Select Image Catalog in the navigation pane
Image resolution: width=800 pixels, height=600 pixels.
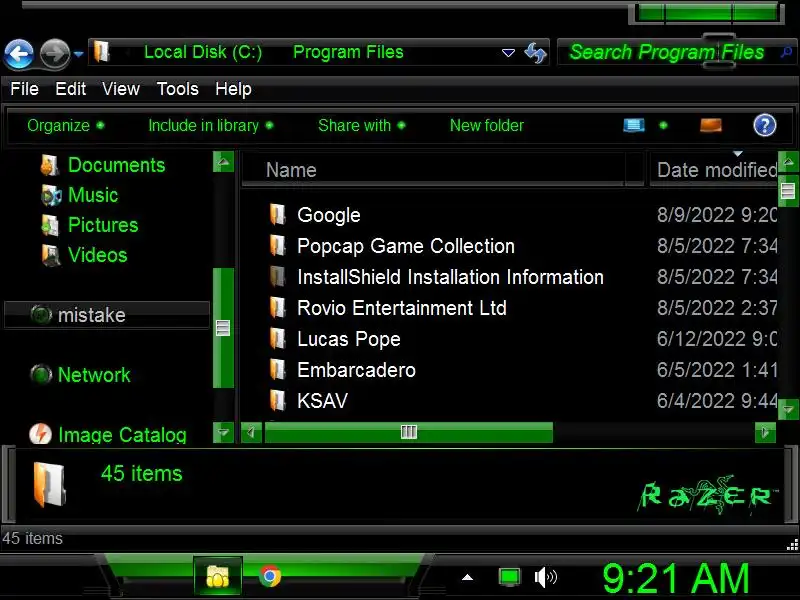pos(122,435)
